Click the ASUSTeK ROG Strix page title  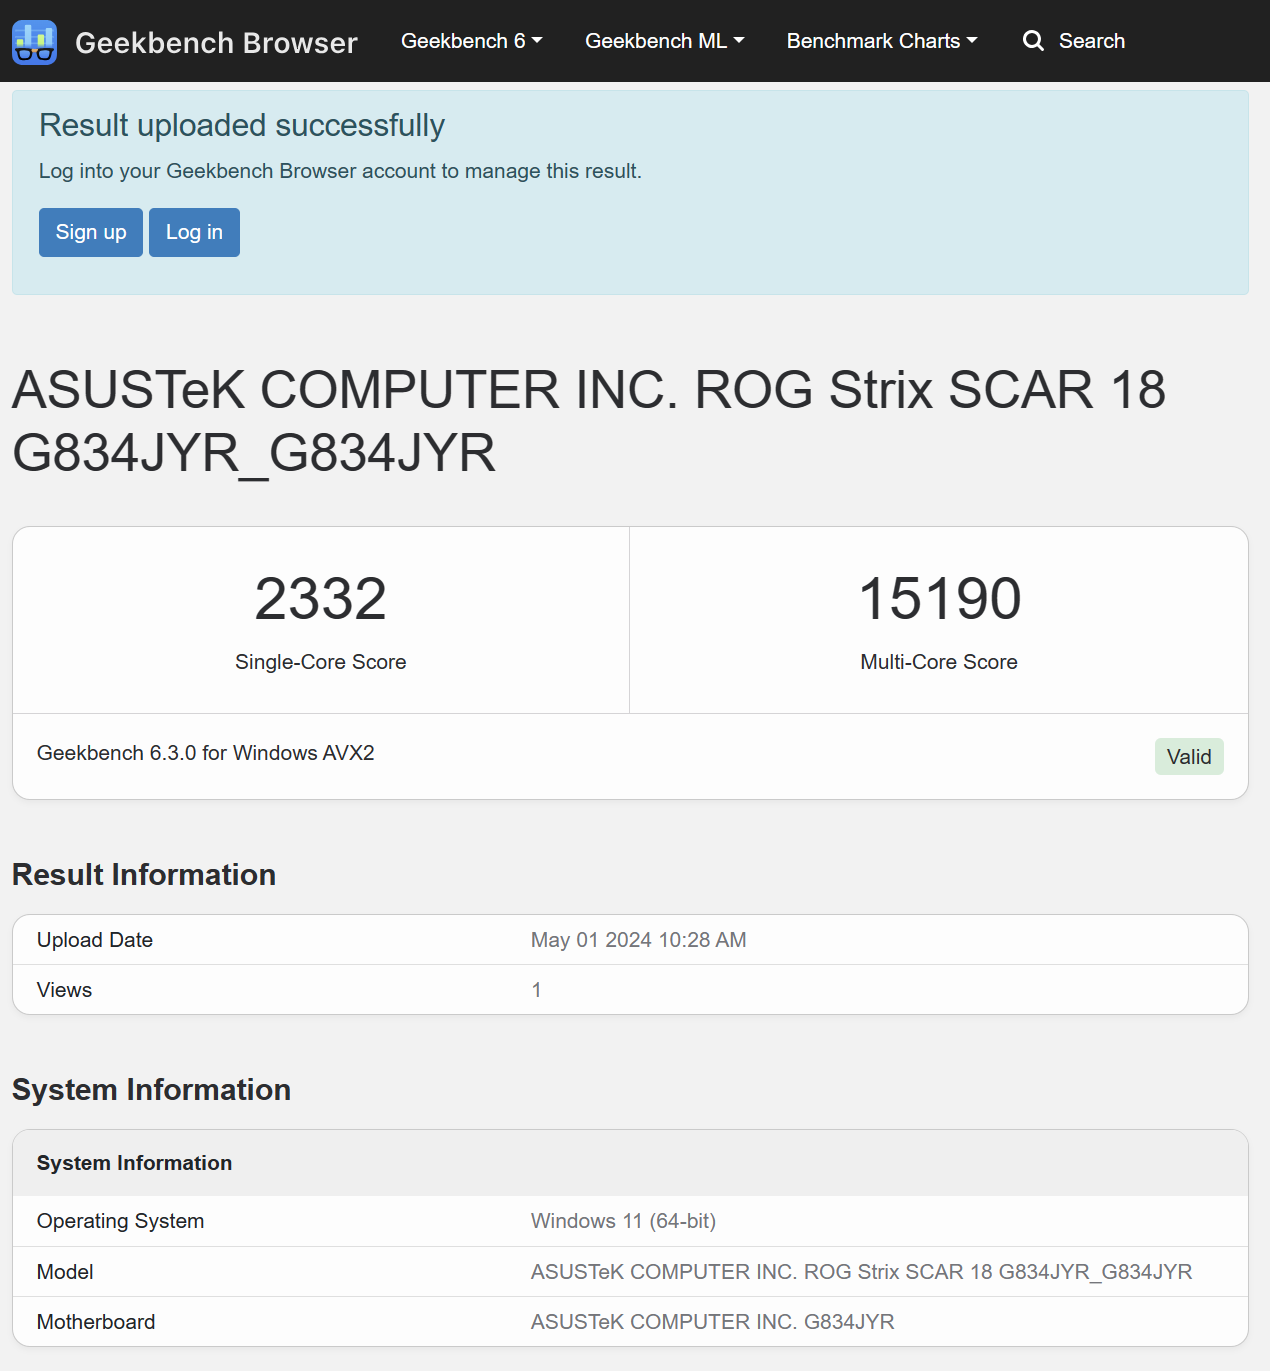click(588, 421)
